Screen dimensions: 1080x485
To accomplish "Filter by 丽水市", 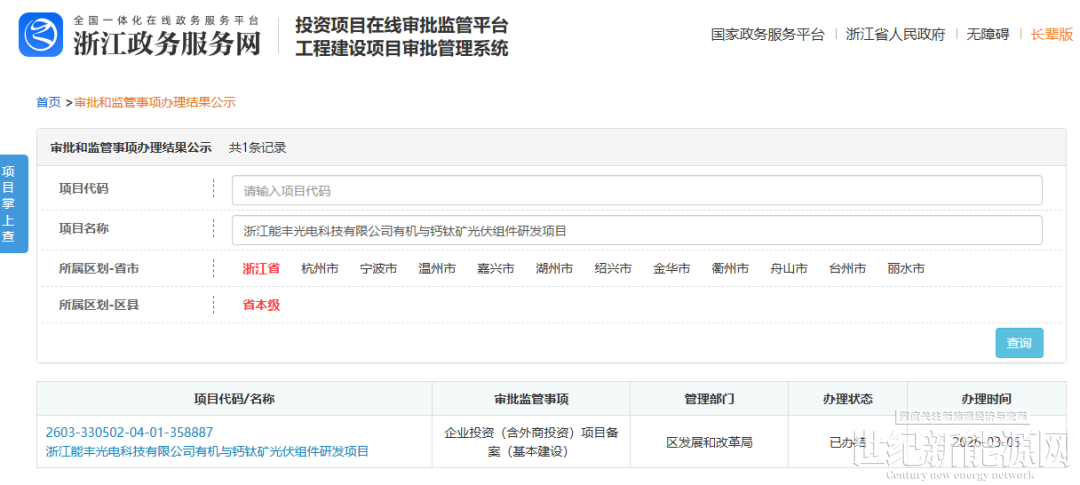I will point(906,268).
